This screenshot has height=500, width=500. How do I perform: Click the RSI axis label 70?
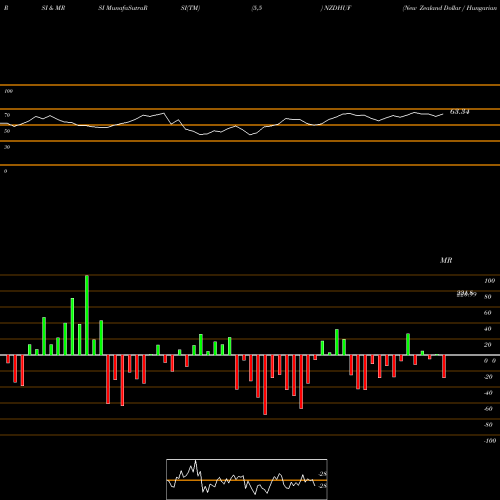(7, 115)
